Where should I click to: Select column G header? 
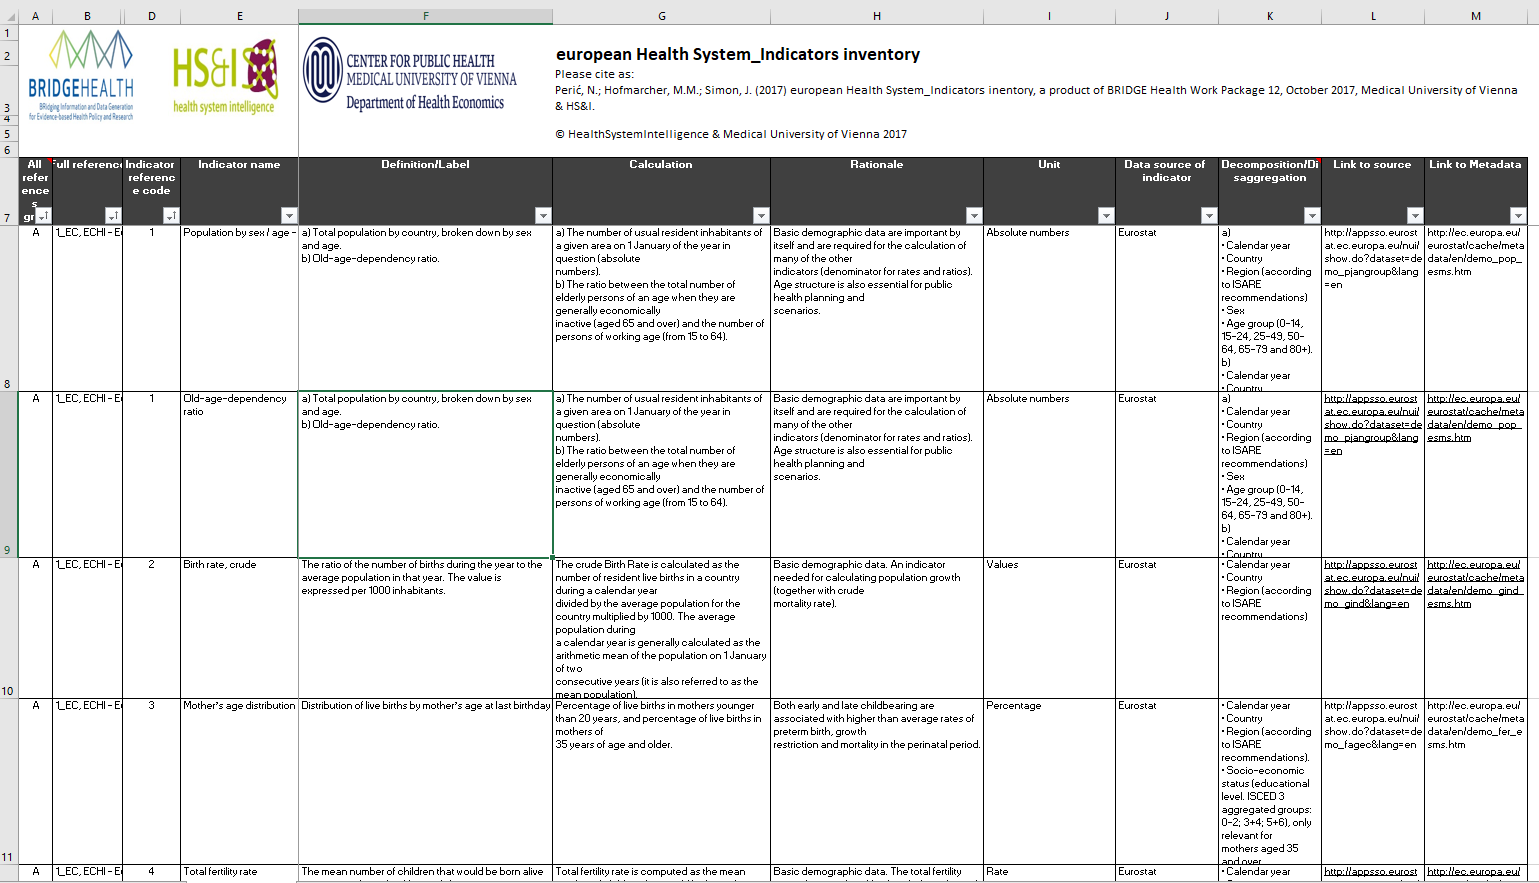(x=661, y=16)
